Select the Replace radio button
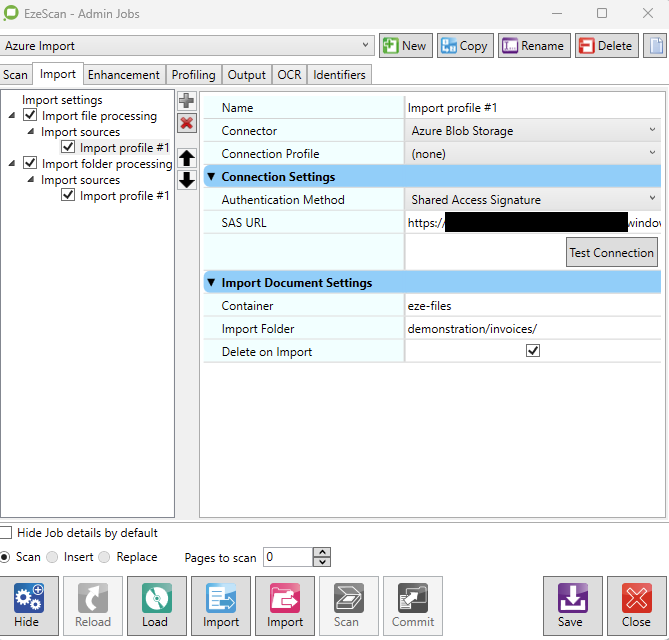The image size is (669, 640). 104,557
